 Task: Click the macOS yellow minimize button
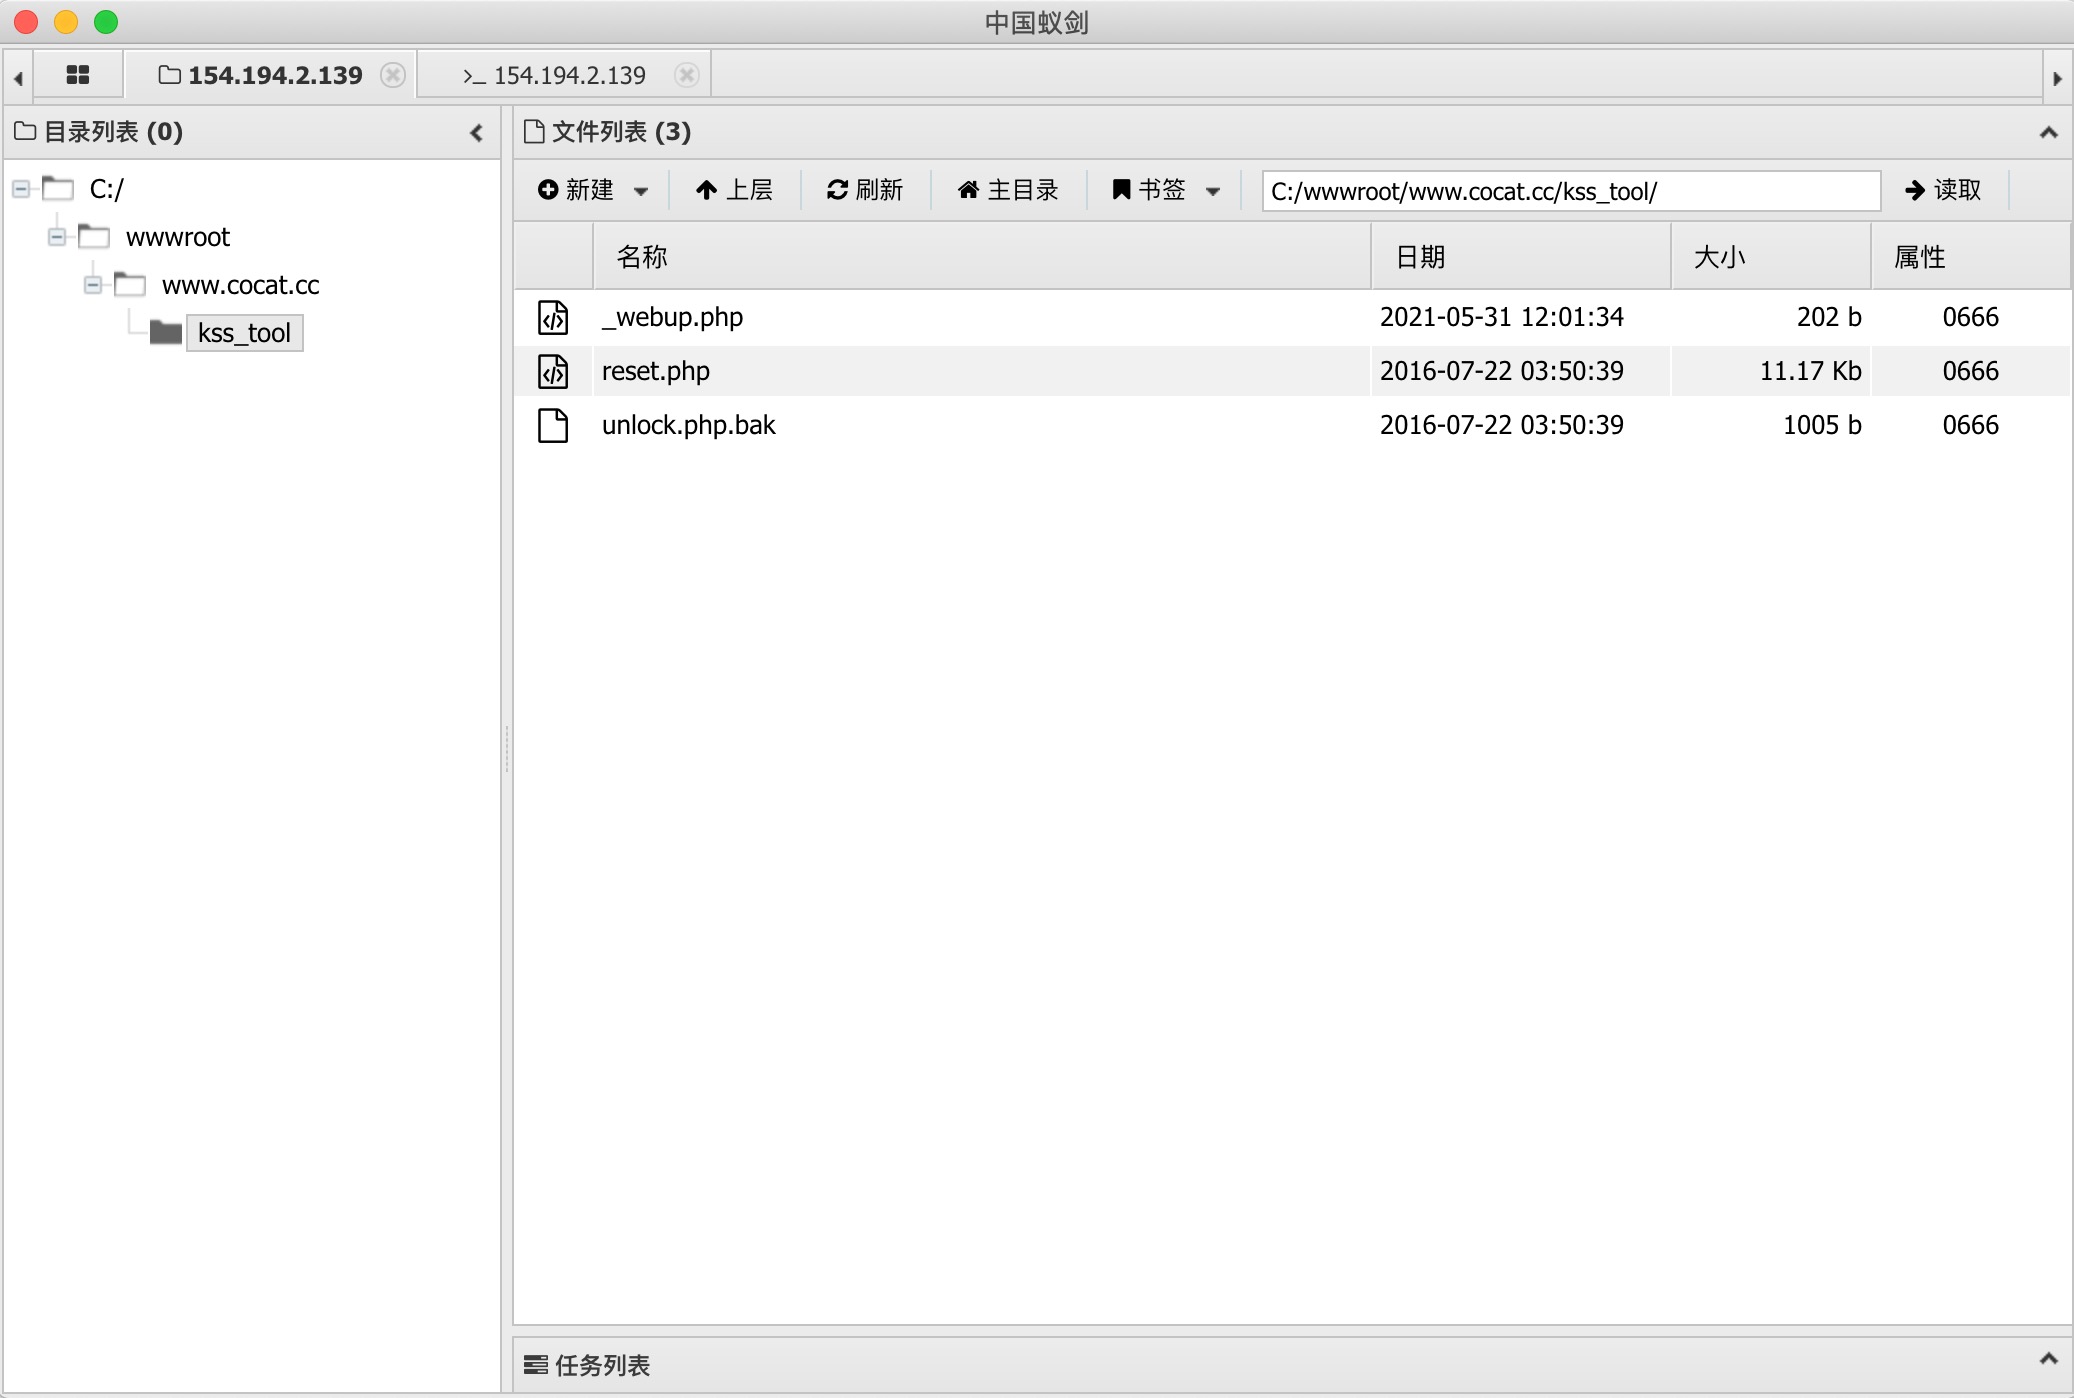66,22
